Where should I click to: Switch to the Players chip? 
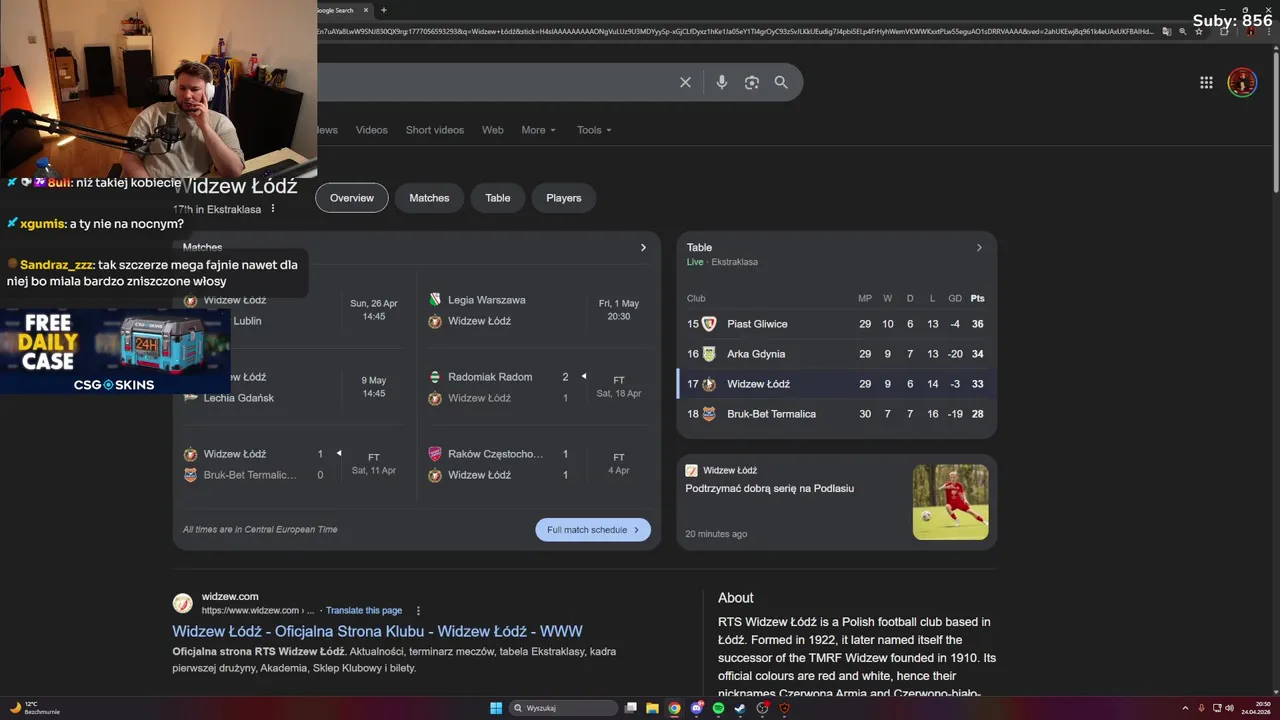coord(564,198)
